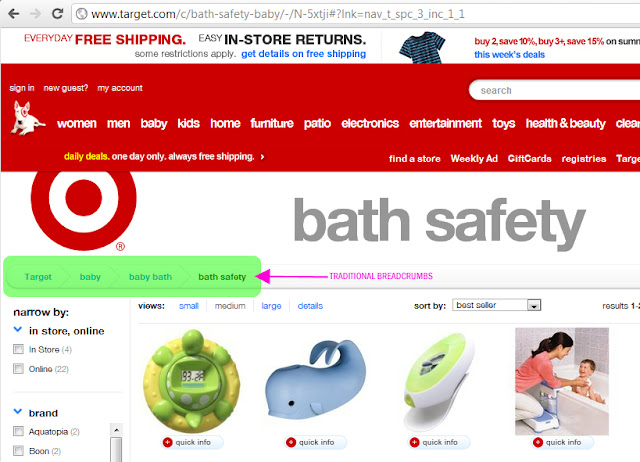Image resolution: width=640 pixels, height=462 pixels.
Task: Click get details on free shipping link
Action: (x=303, y=54)
